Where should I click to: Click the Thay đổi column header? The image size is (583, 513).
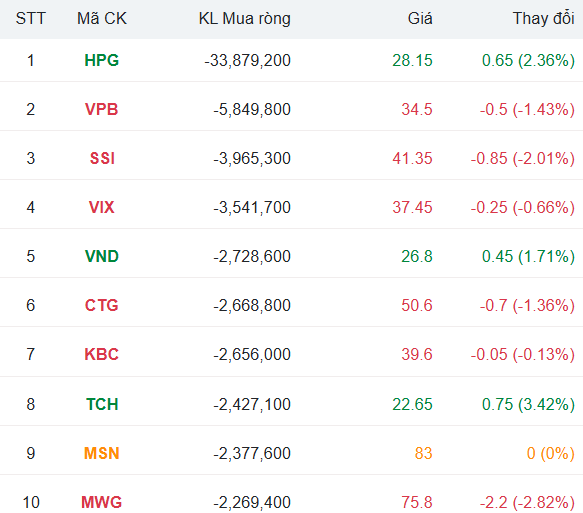click(x=544, y=18)
